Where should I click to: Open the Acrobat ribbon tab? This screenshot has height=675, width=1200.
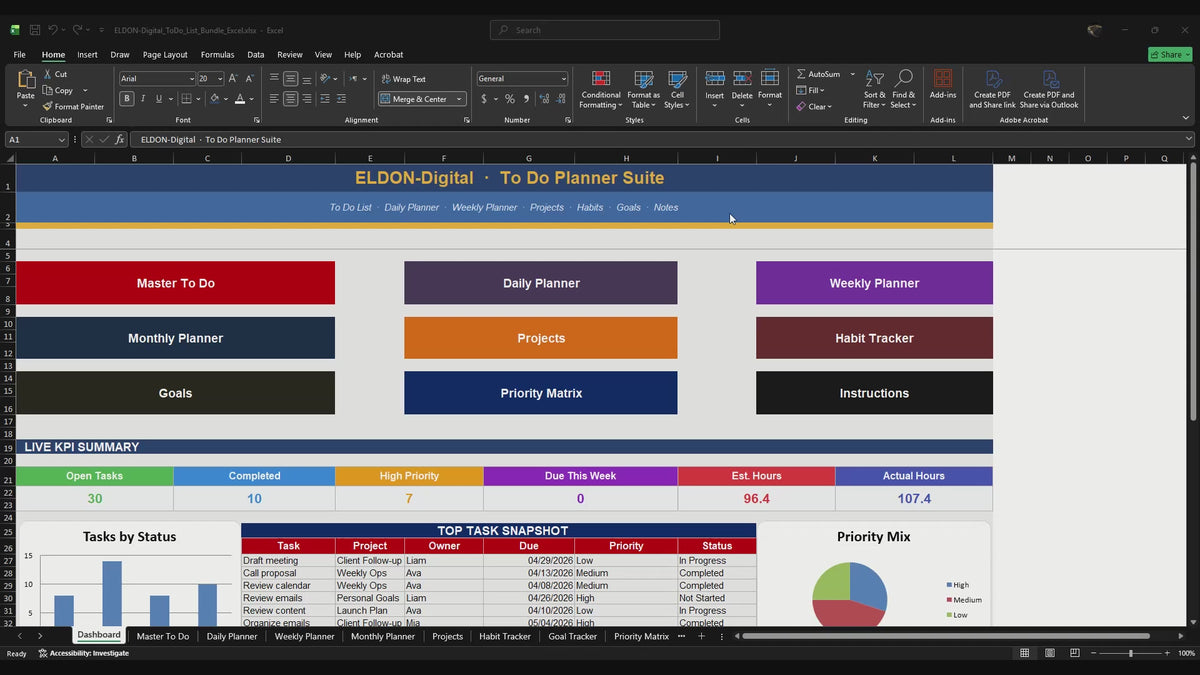point(388,55)
